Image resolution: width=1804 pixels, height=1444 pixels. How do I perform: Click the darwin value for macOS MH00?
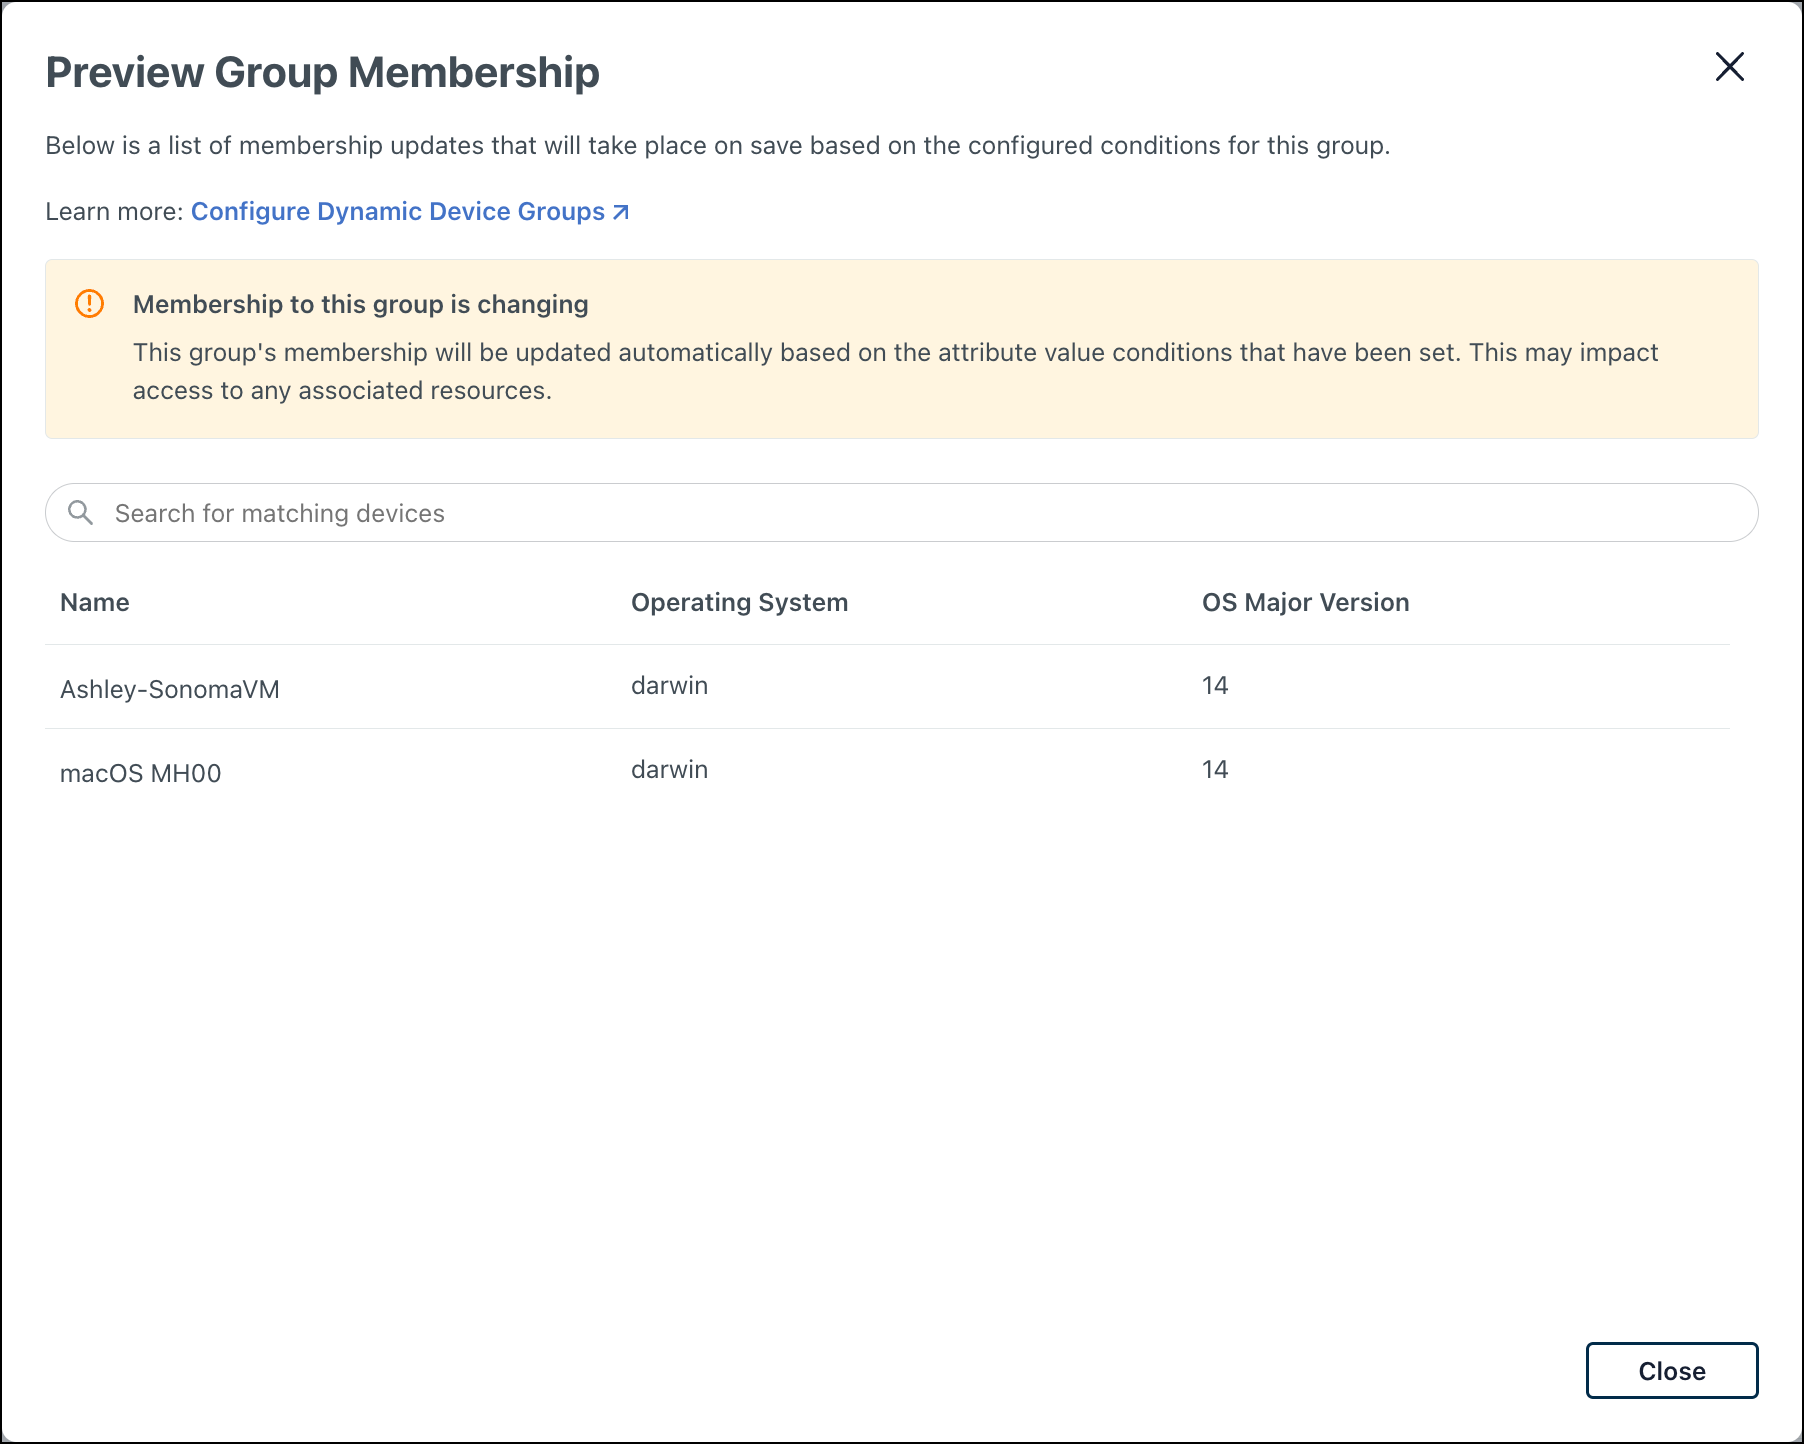tap(669, 769)
